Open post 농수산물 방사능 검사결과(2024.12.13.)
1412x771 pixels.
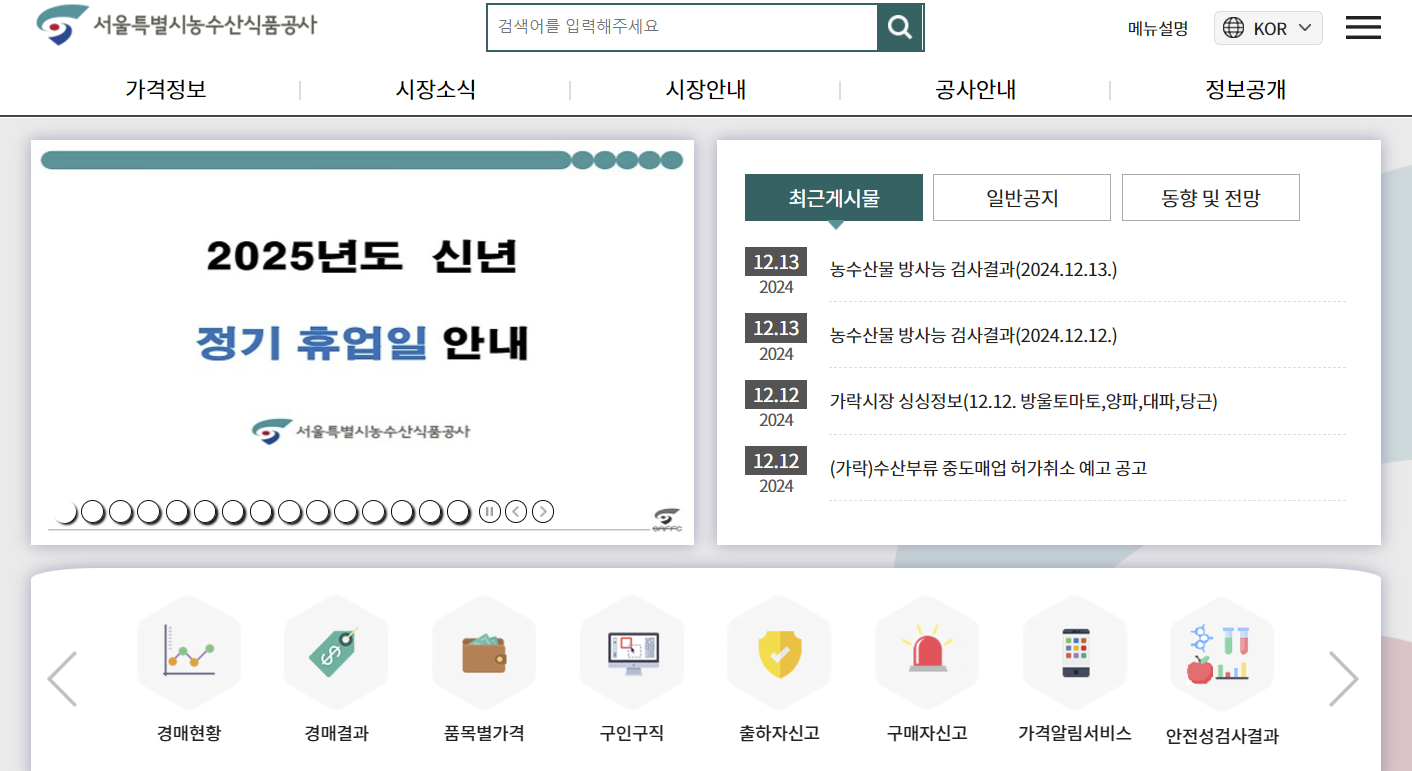point(973,269)
